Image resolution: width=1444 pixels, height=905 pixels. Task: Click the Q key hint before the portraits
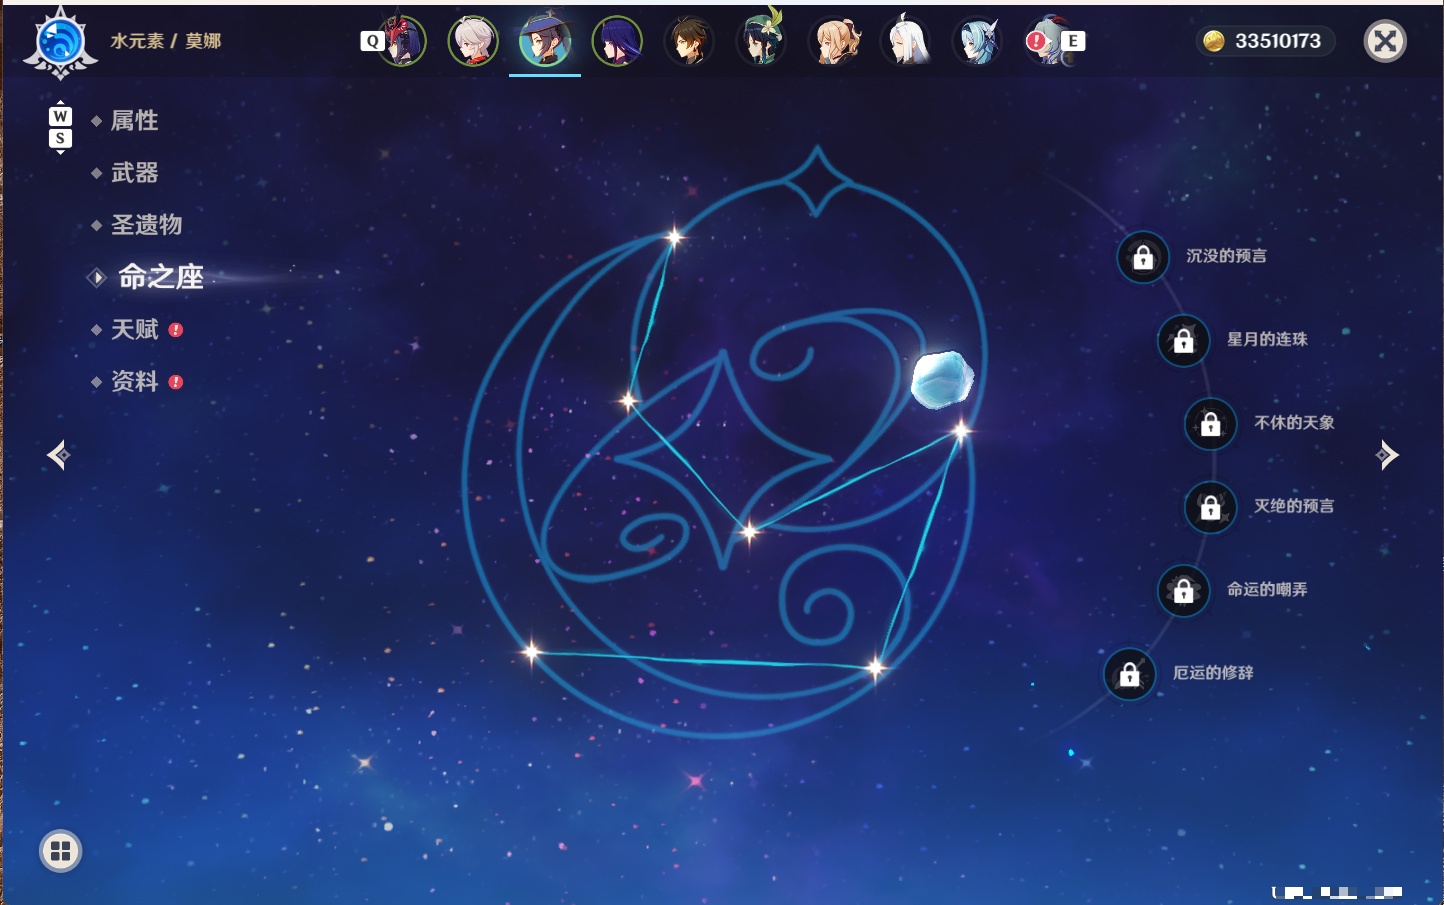[373, 41]
